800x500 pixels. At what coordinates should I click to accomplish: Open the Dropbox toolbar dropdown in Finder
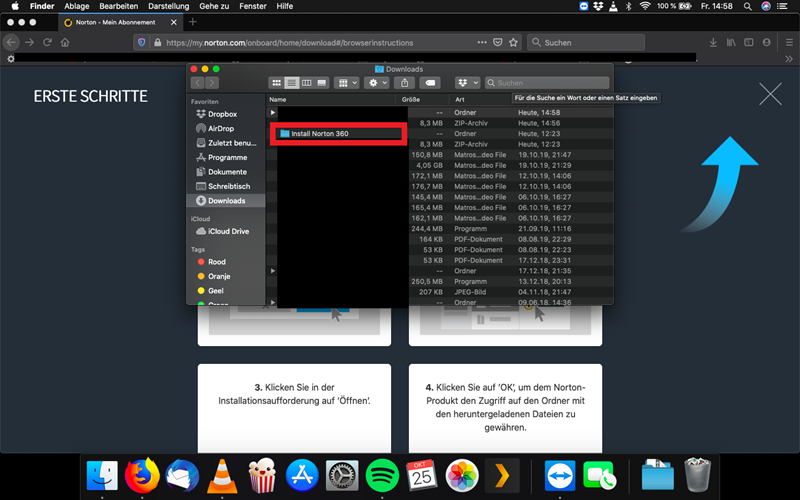point(467,83)
